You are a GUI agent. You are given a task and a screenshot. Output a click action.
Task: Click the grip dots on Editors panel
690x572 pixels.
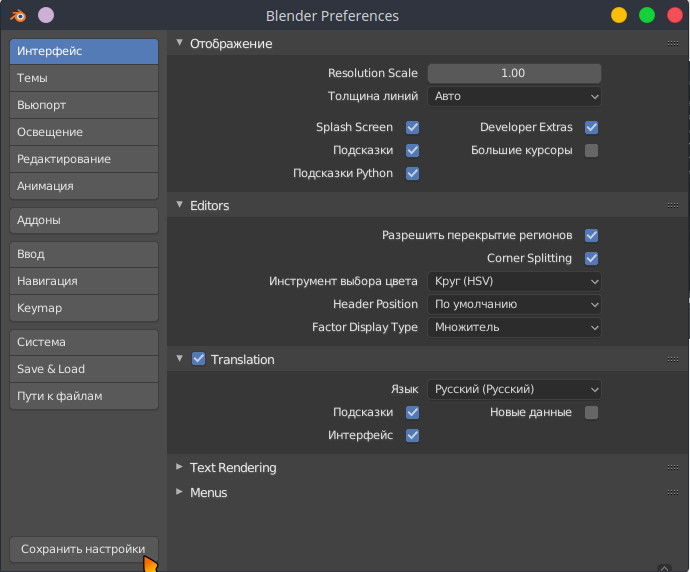point(672,205)
